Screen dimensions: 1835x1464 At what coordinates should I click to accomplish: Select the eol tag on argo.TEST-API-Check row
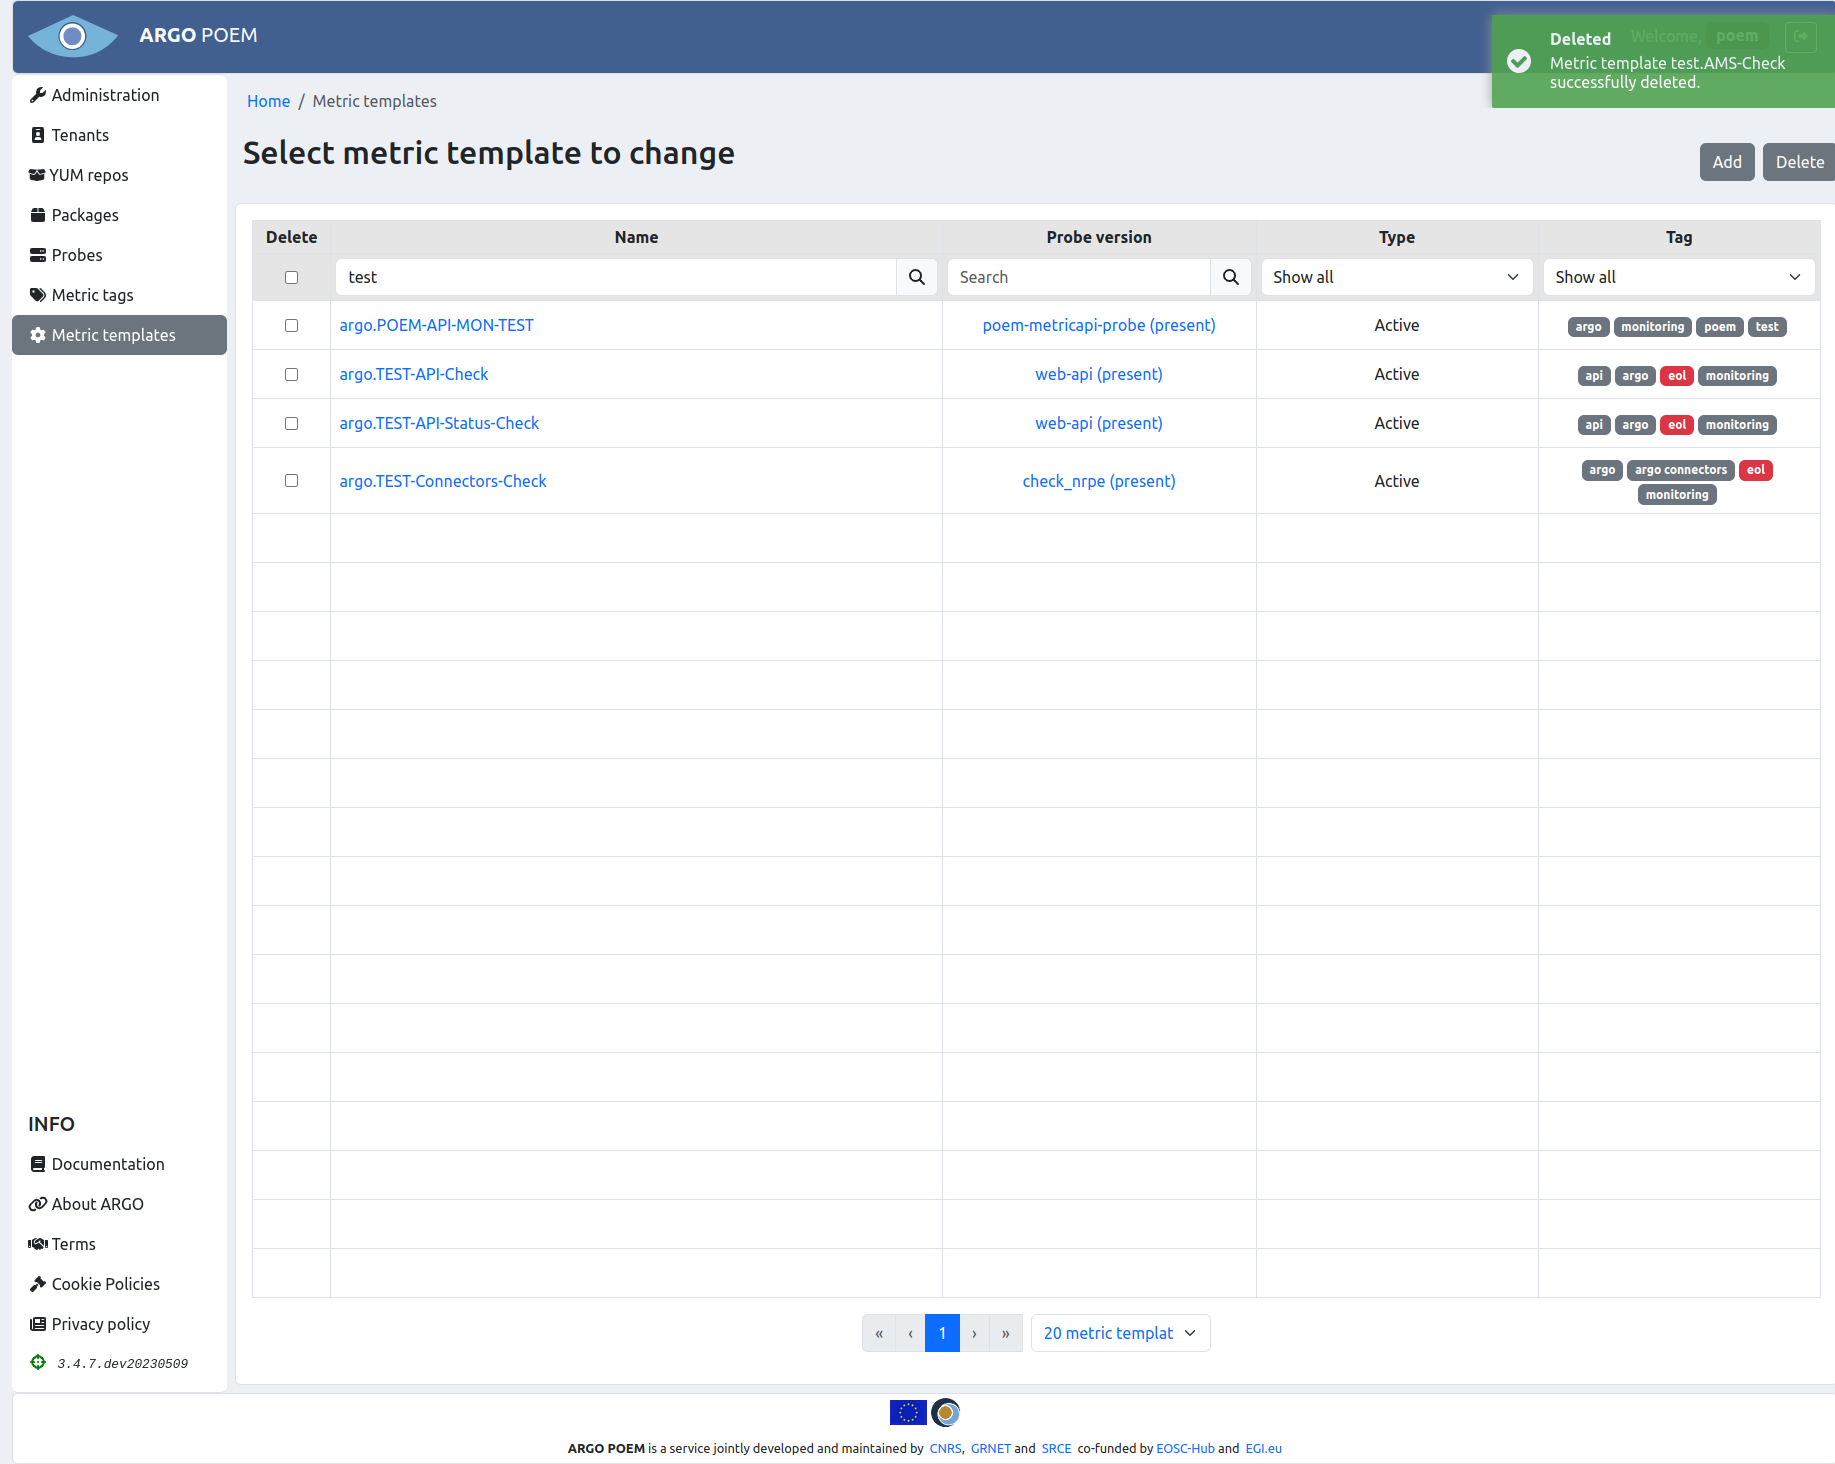click(1677, 376)
